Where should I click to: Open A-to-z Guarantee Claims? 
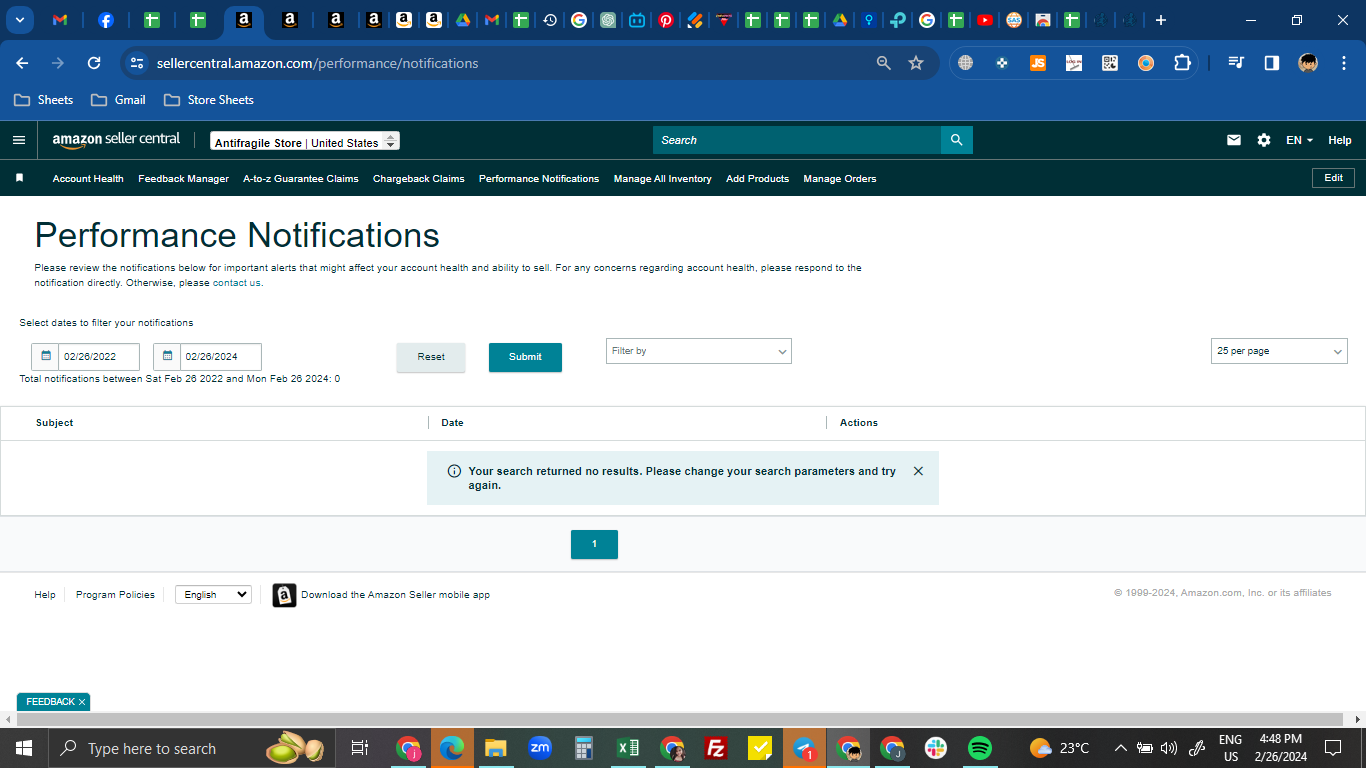(301, 179)
